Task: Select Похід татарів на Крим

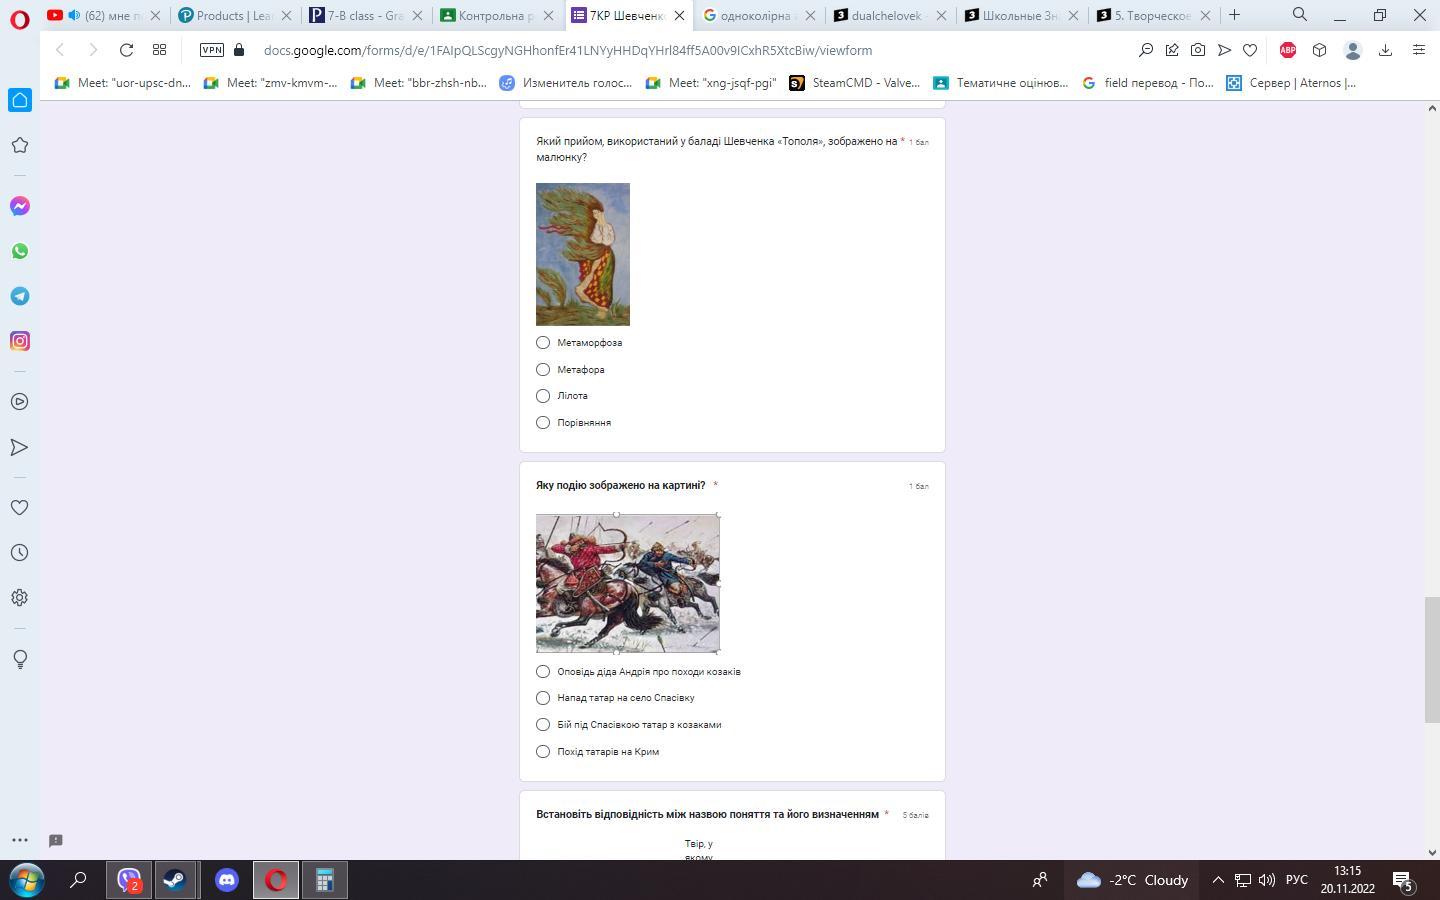Action: pyautogui.click(x=543, y=752)
